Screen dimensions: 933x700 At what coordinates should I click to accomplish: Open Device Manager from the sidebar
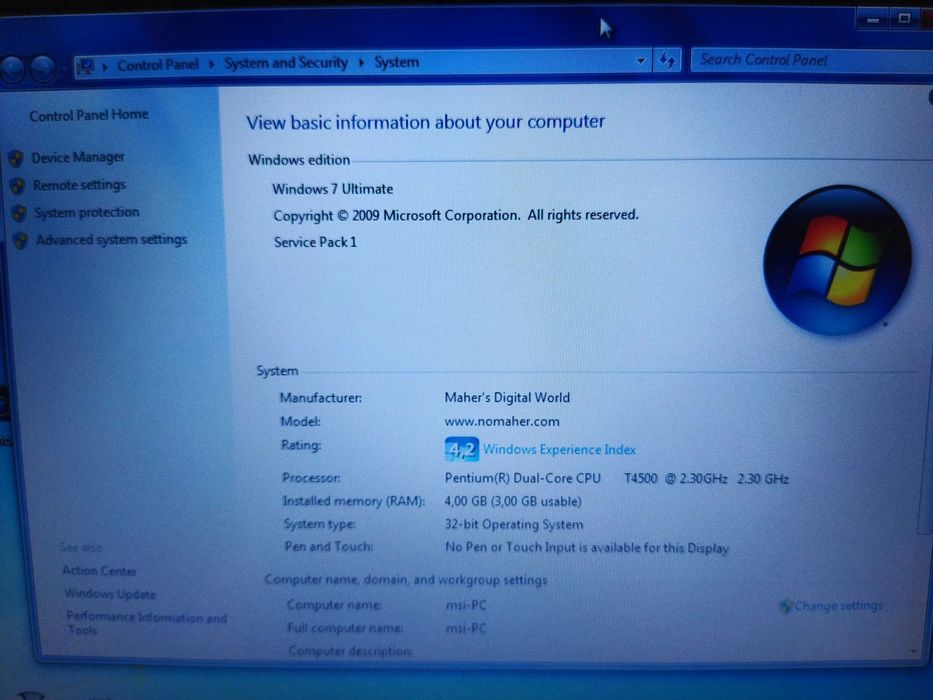click(x=78, y=158)
